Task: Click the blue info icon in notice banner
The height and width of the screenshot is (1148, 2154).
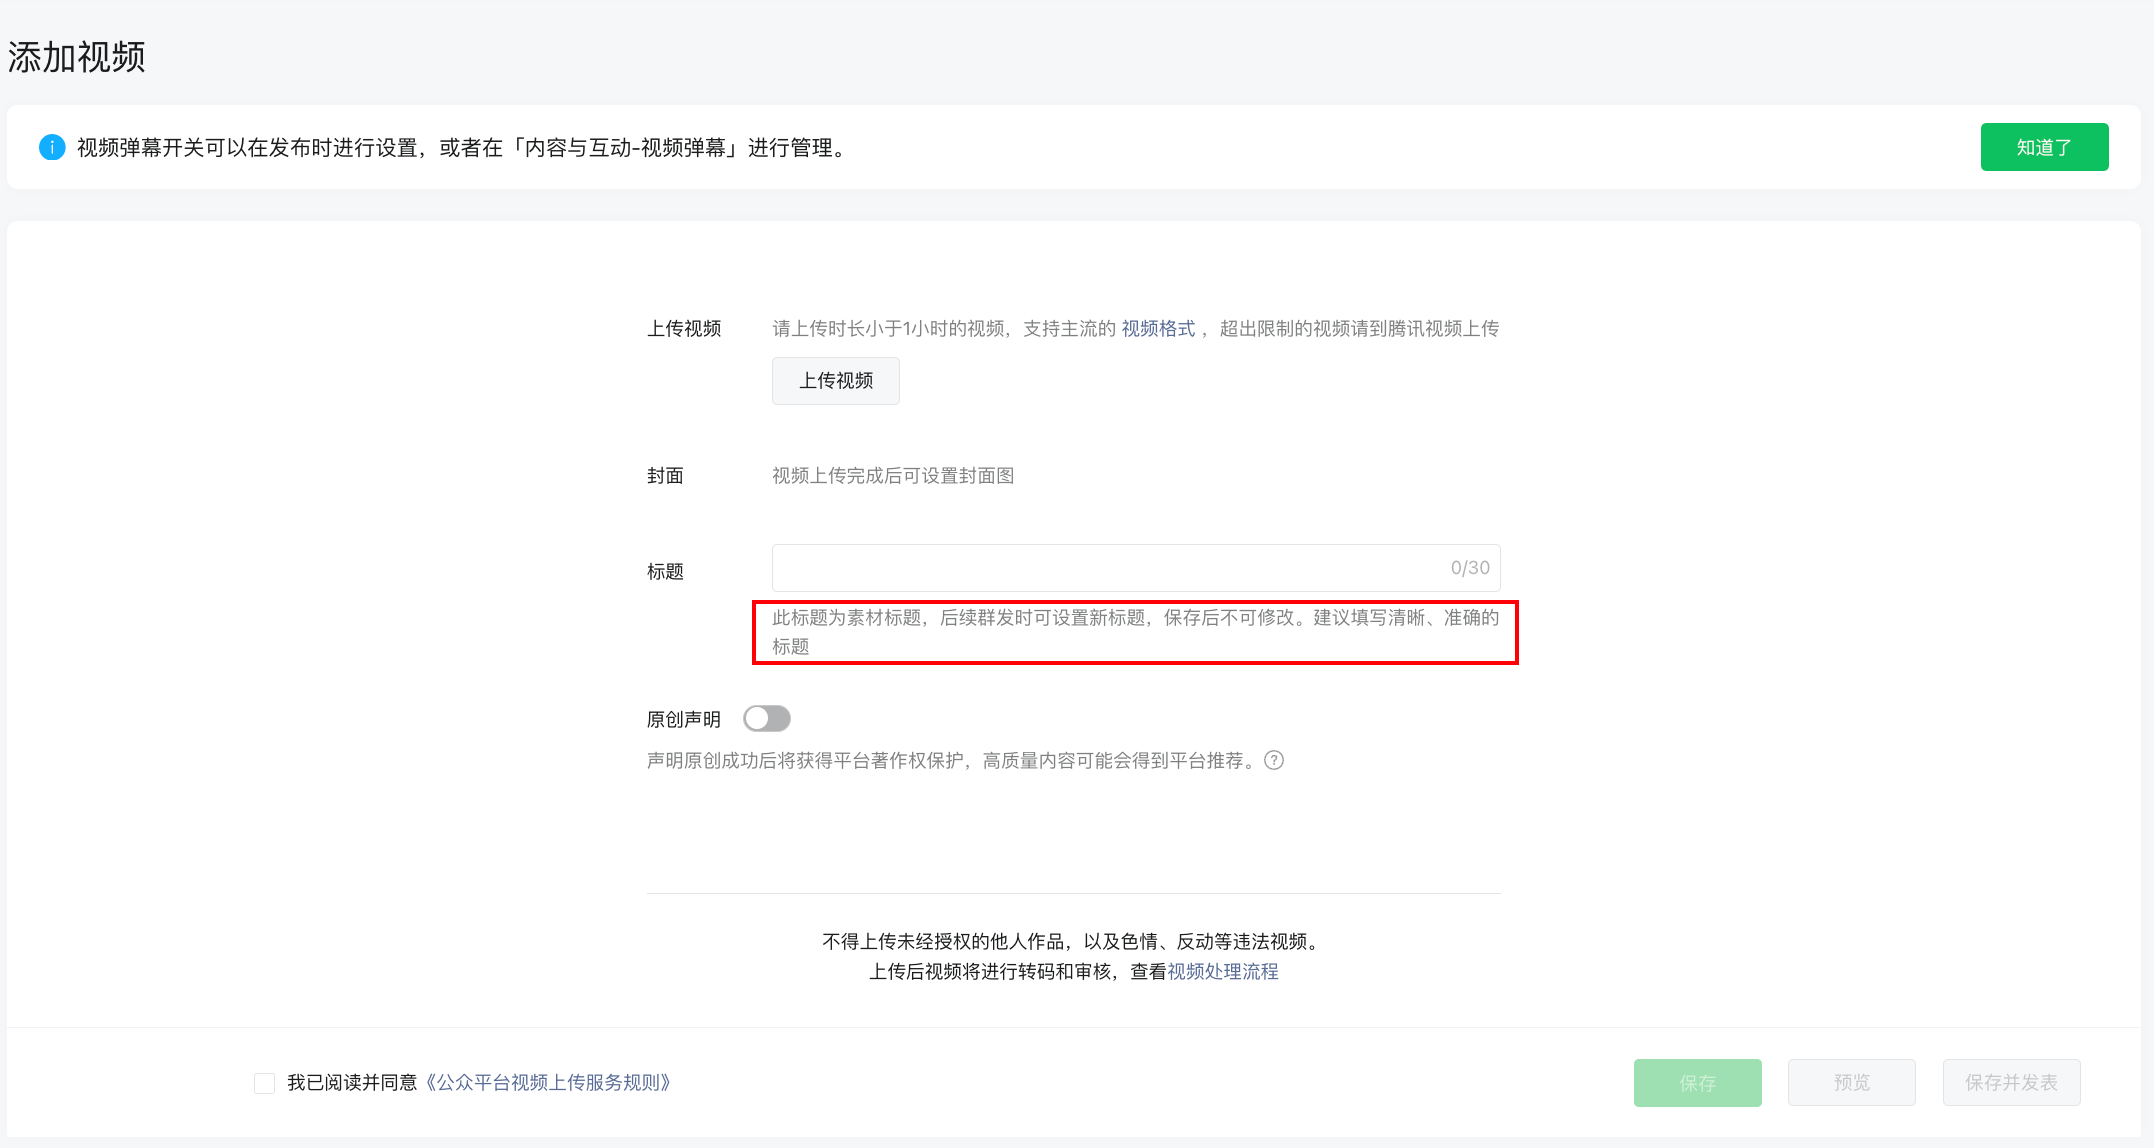Action: point(52,148)
